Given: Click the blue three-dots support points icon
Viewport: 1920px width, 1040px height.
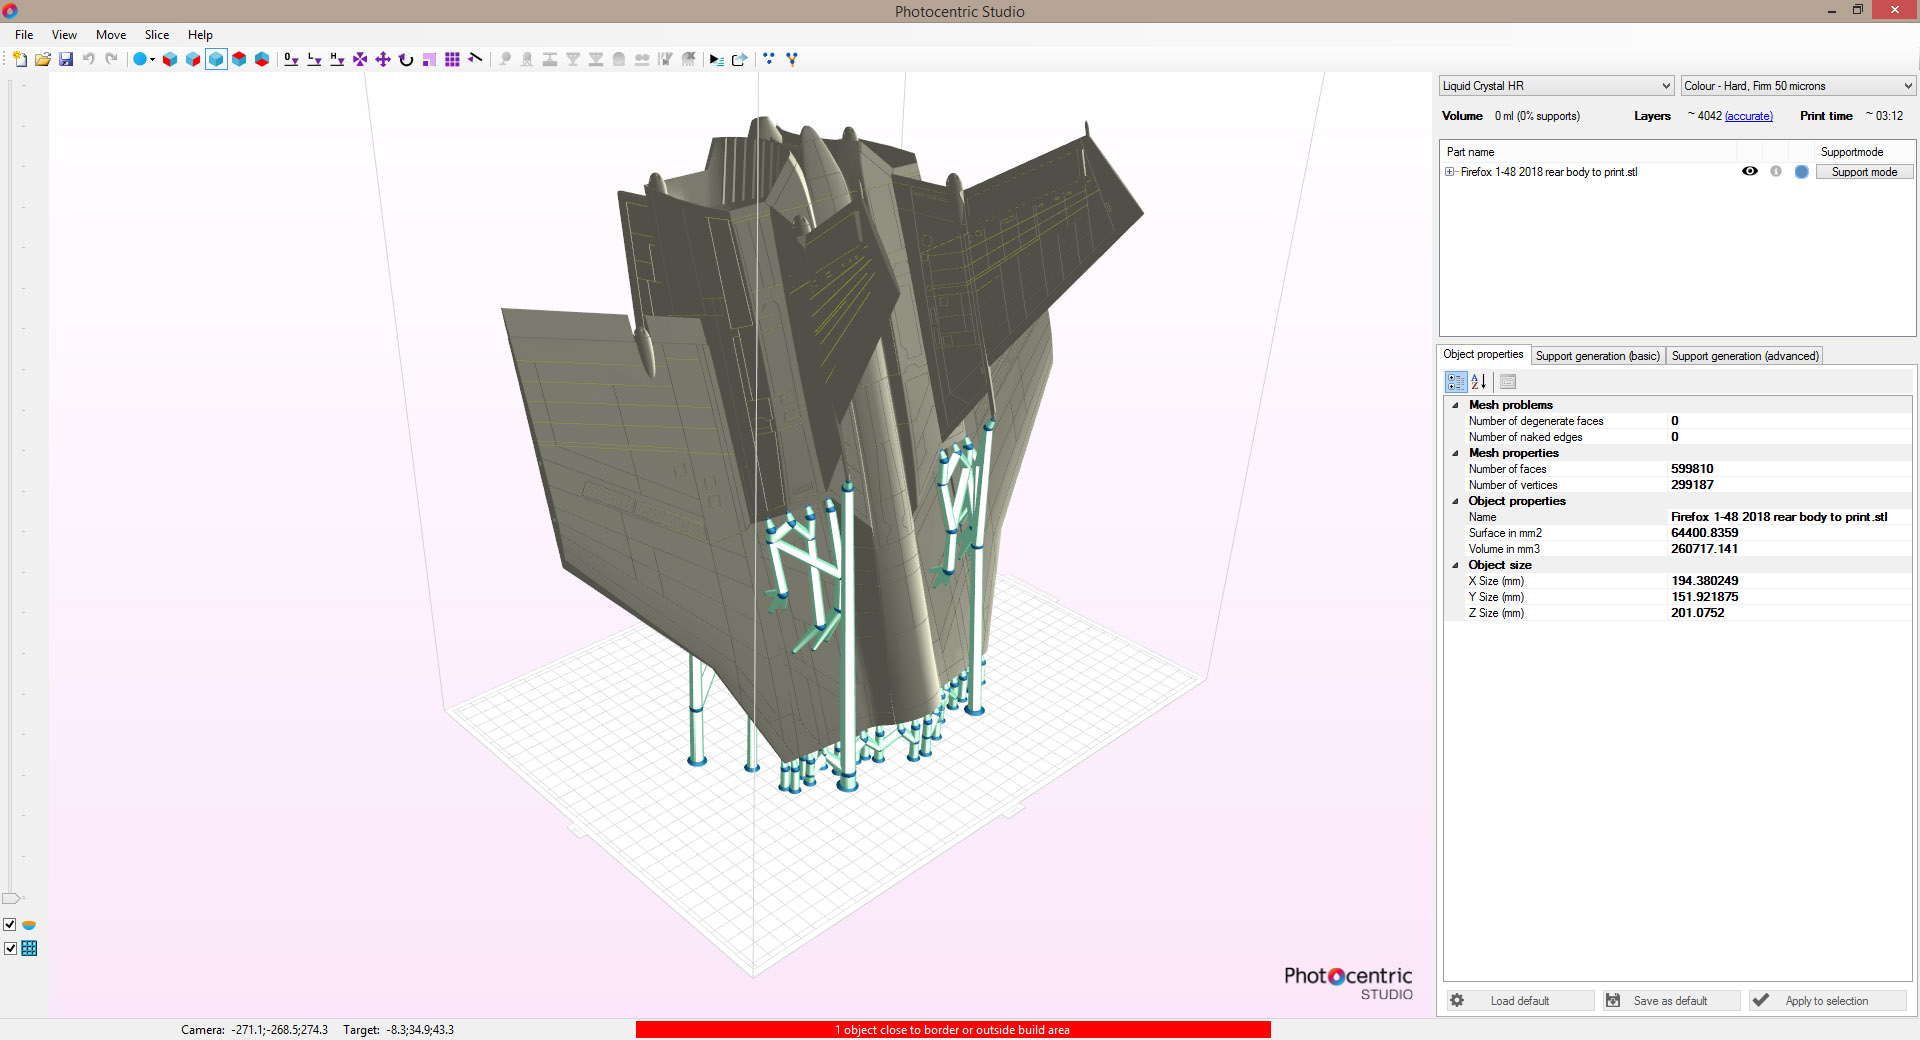Looking at the screenshot, I should [x=768, y=59].
